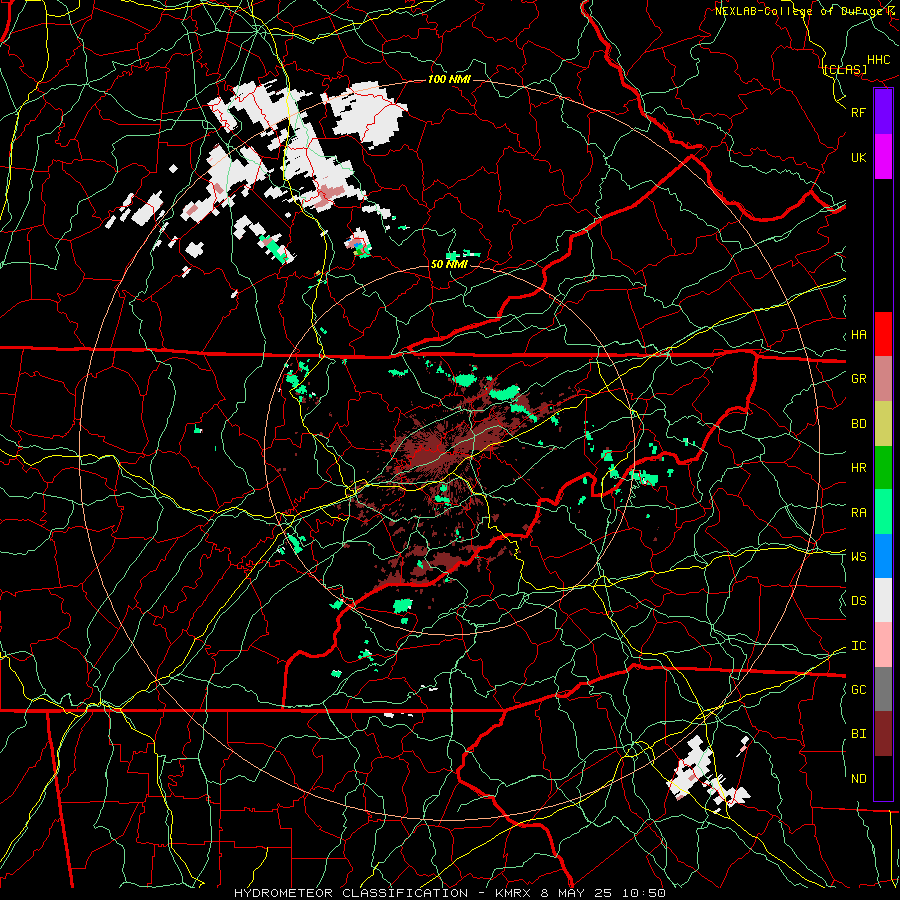
Task: Select the light pink IC legend swatch
Action: pos(883,645)
